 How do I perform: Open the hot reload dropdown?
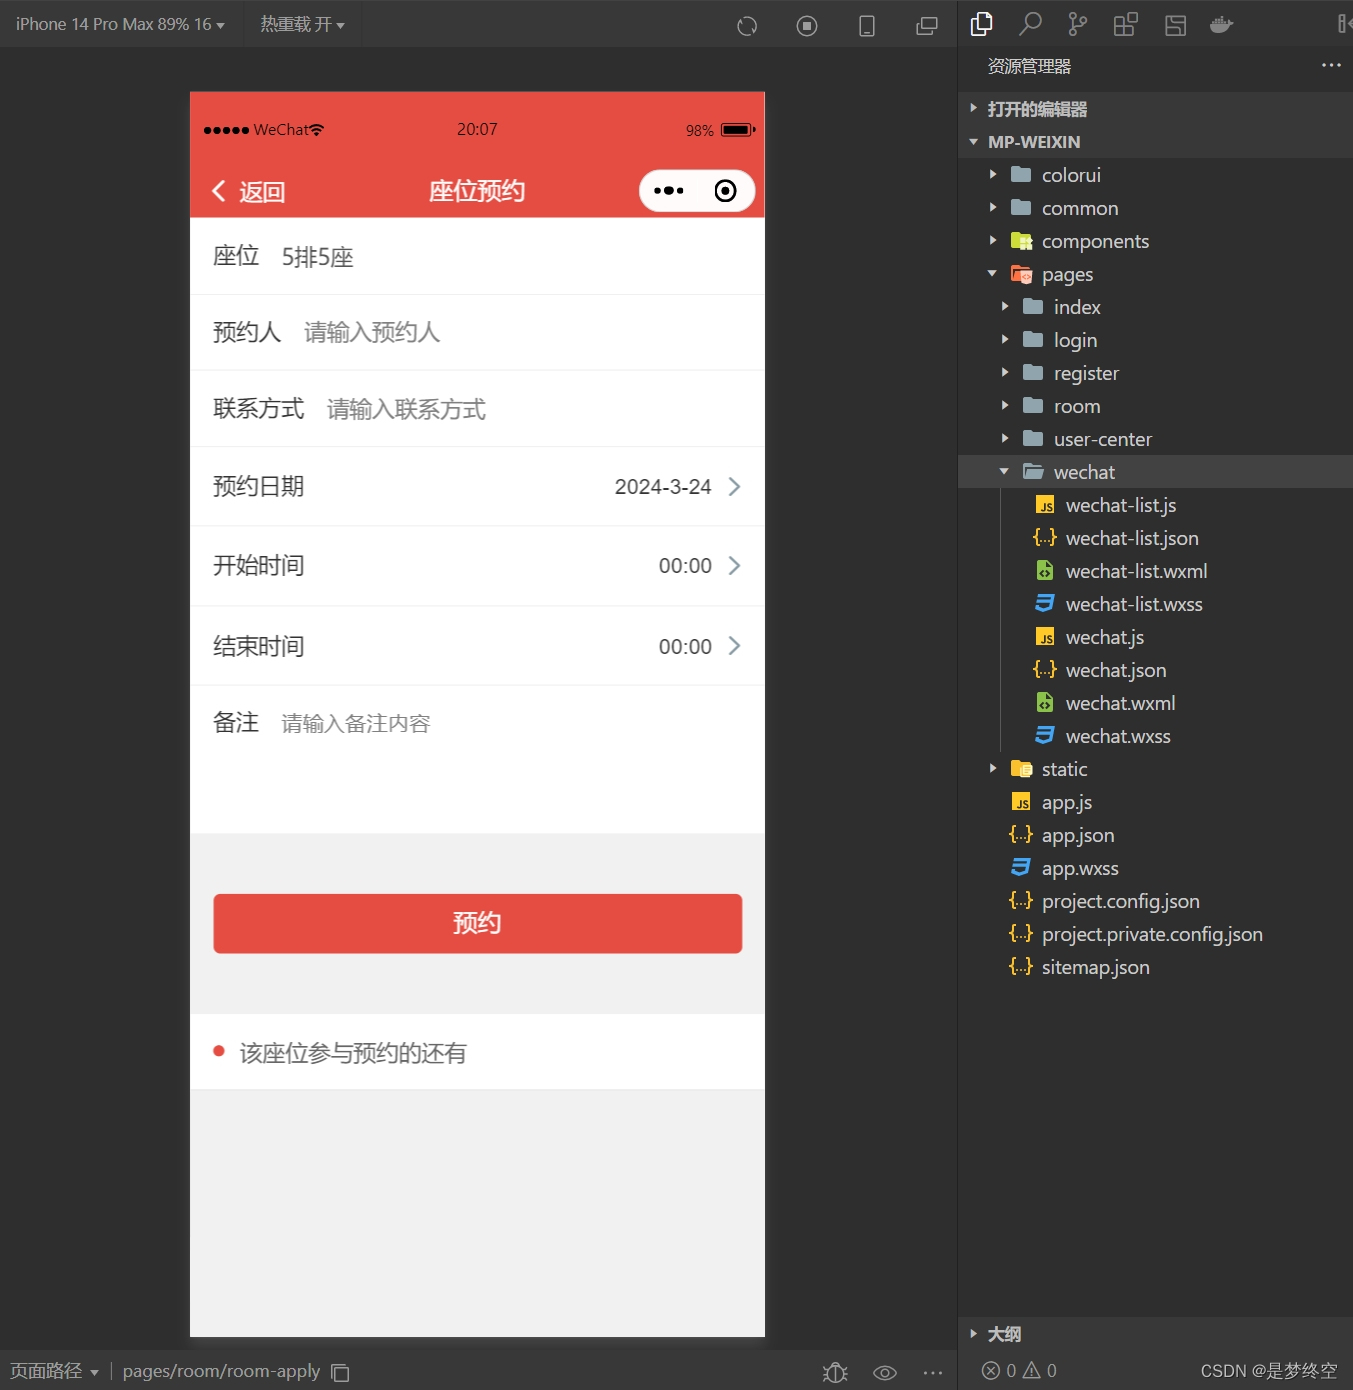pos(303,24)
